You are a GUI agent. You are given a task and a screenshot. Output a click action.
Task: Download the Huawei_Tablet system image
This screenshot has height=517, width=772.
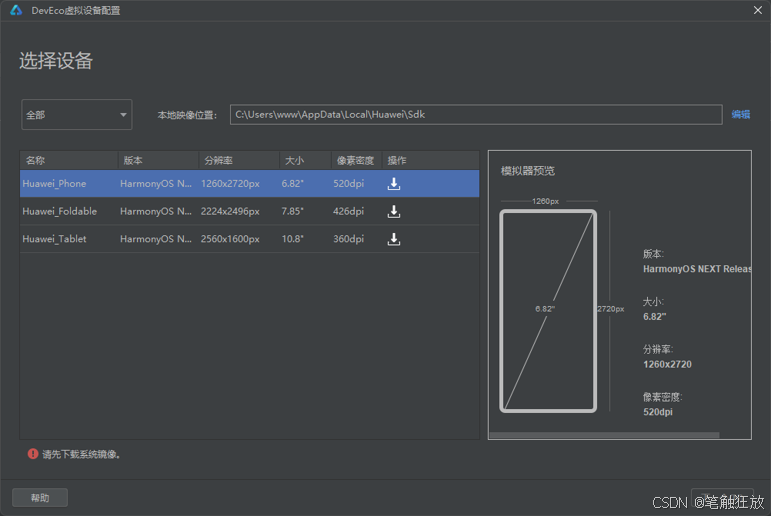tap(393, 239)
